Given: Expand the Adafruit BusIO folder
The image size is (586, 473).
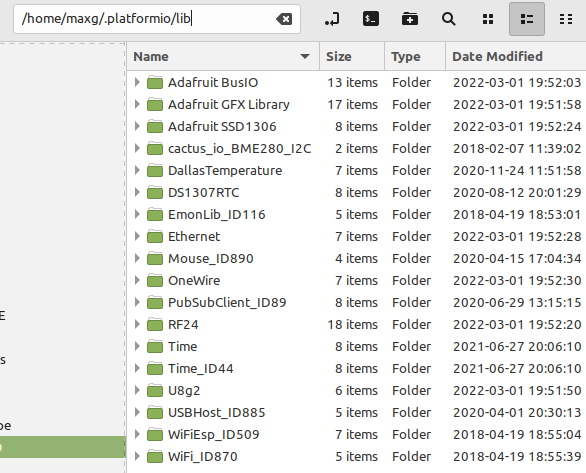Looking at the screenshot, I should pyautogui.click(x=137, y=82).
